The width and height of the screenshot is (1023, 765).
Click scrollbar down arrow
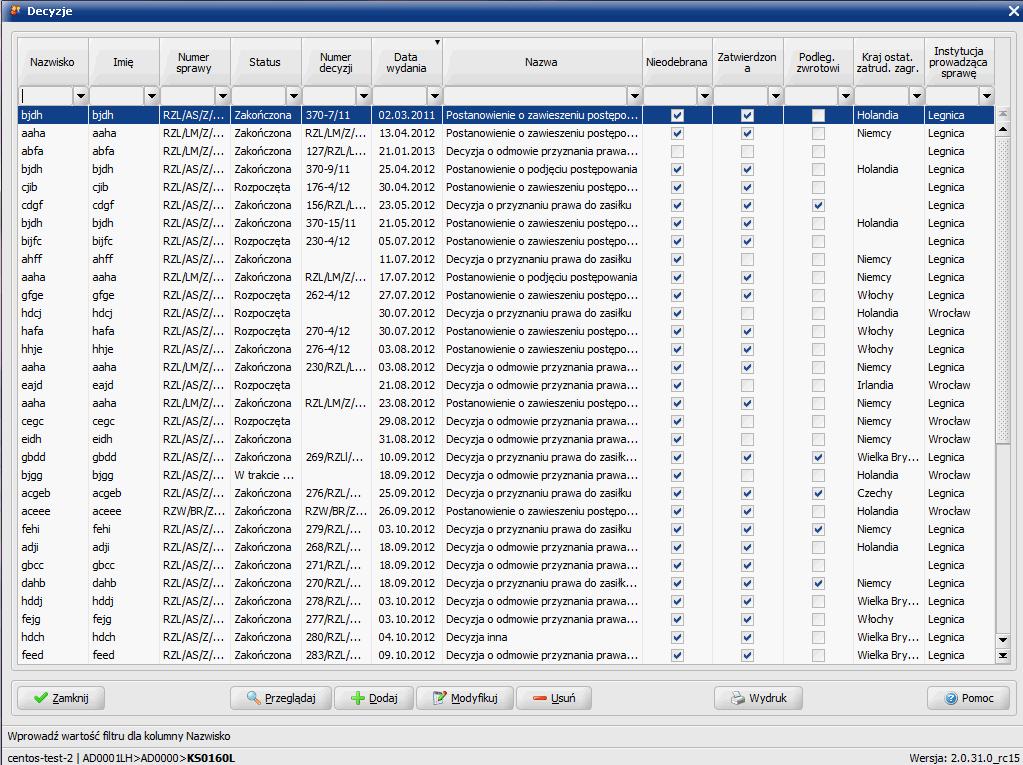(x=1003, y=640)
